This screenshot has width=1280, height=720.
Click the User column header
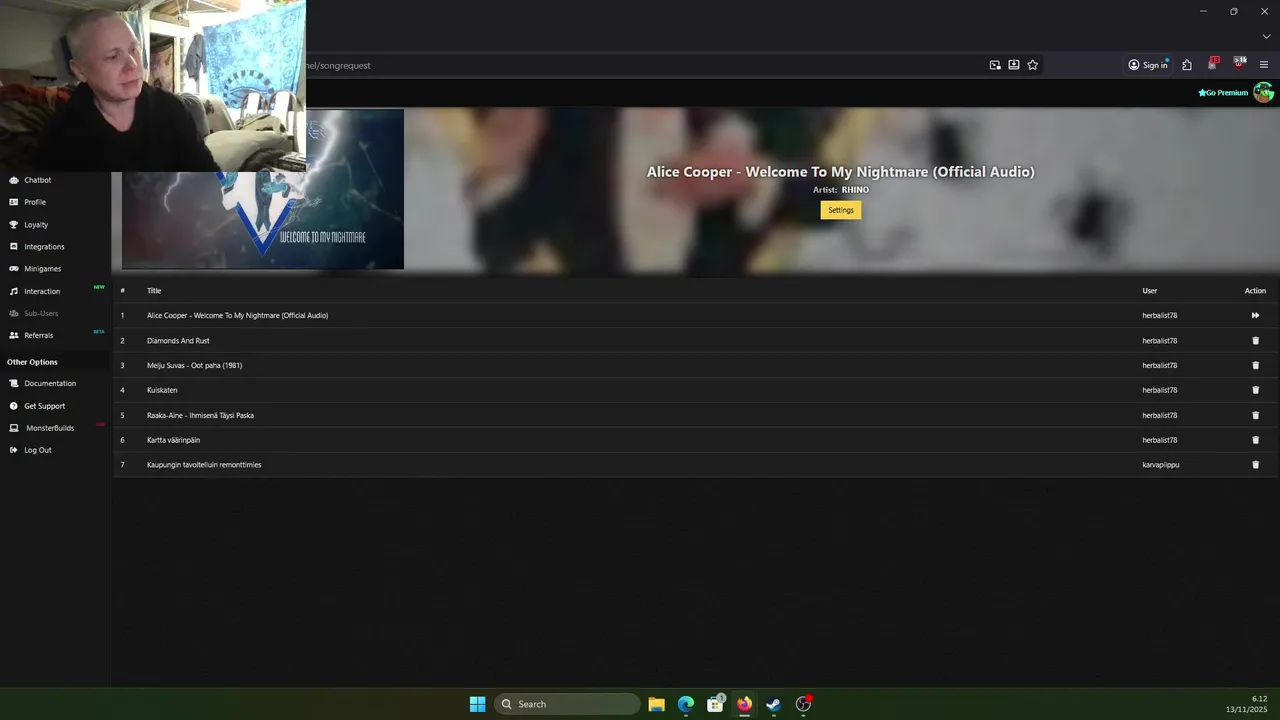point(1150,291)
